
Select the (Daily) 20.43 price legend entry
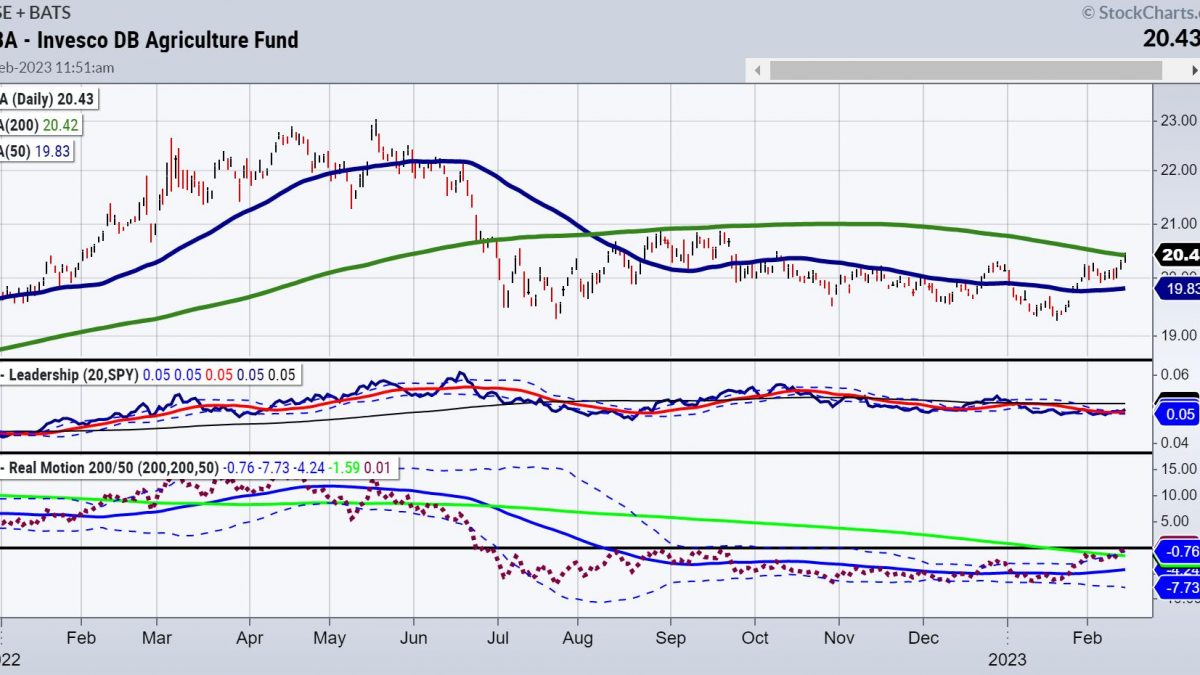click(x=48, y=100)
